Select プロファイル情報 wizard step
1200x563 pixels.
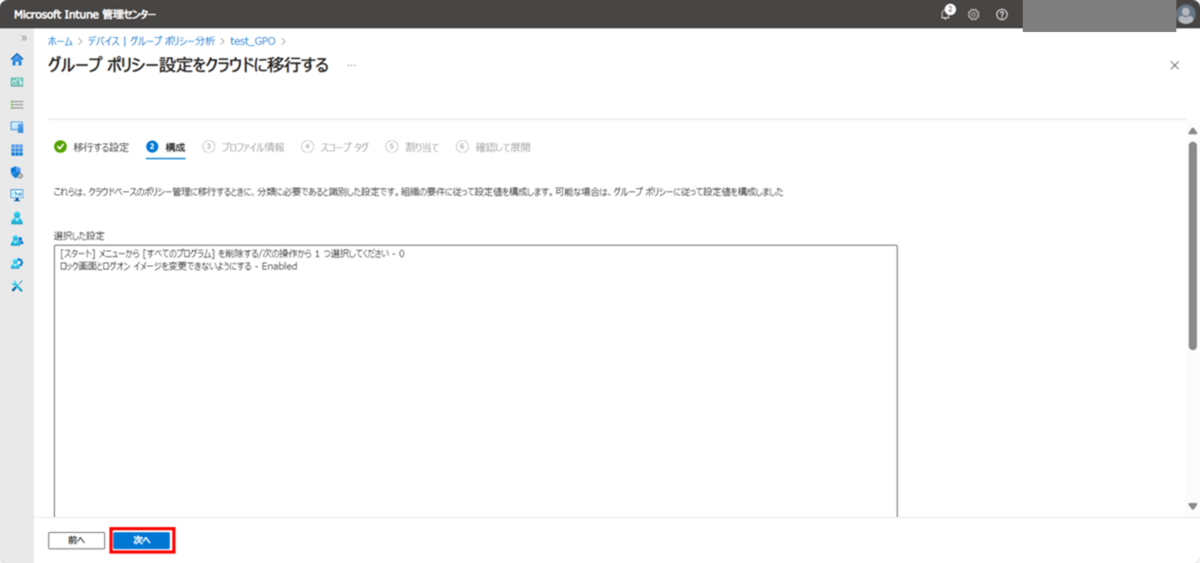243,147
